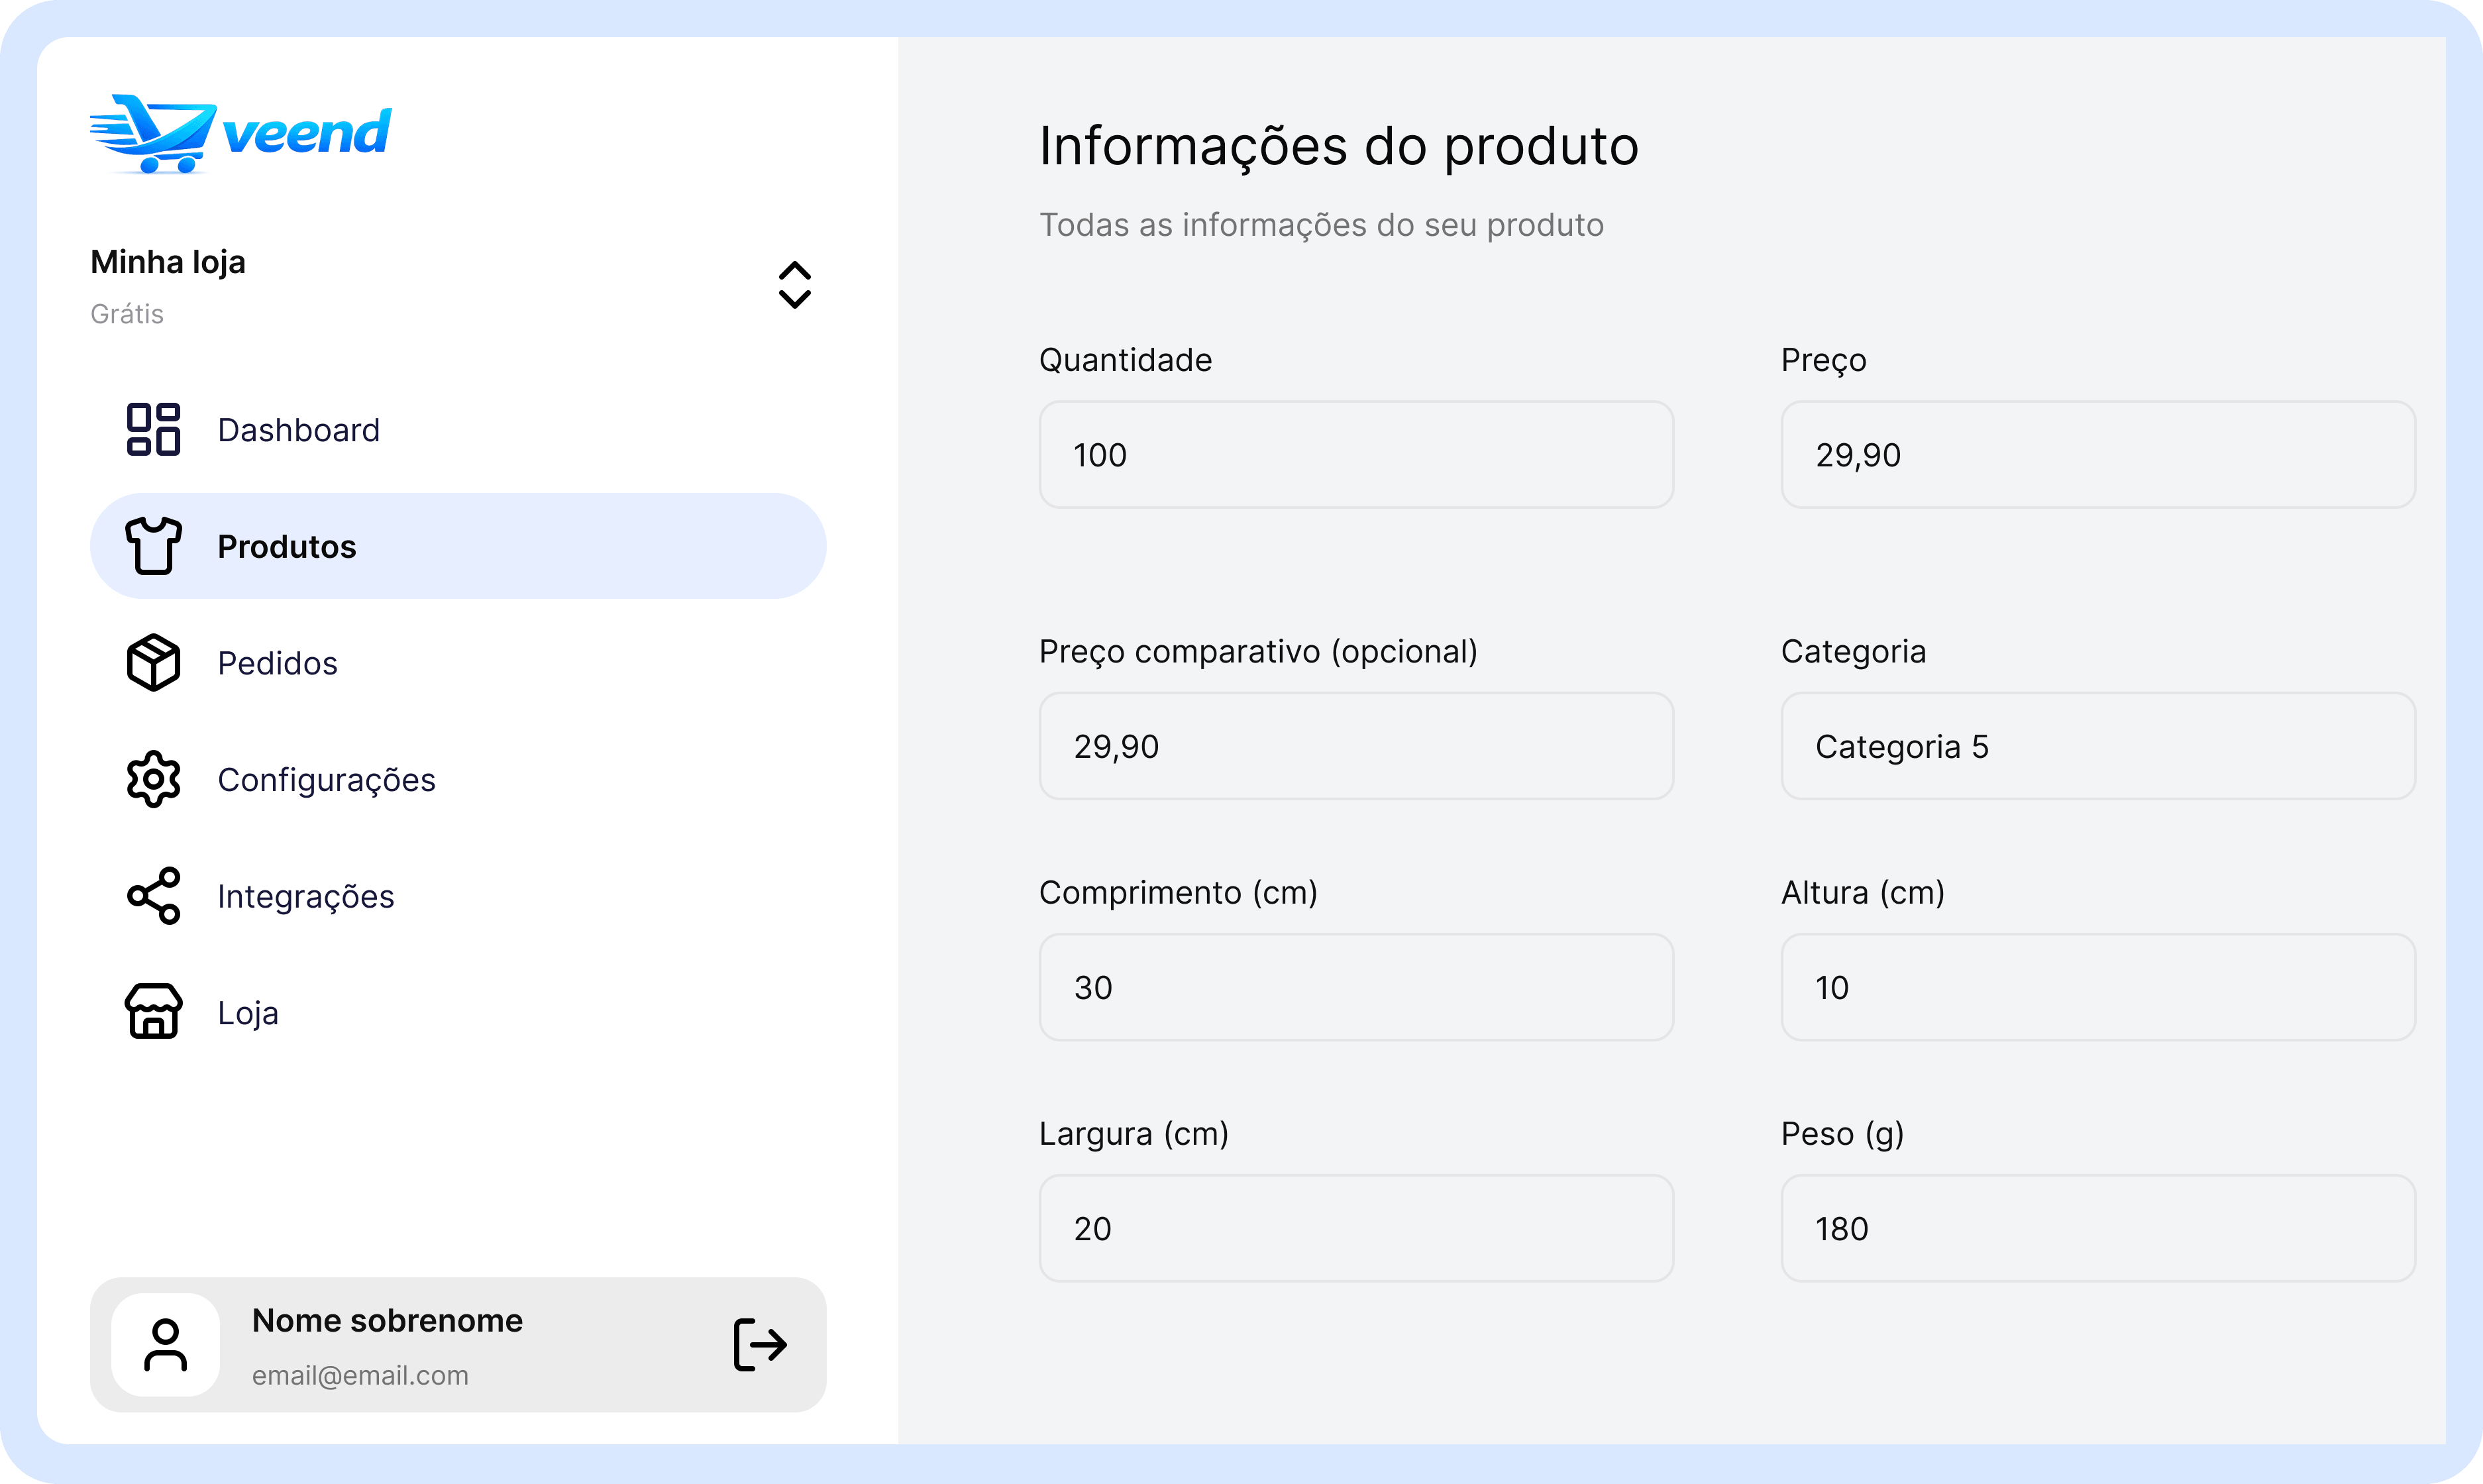Click the logout arrow icon
This screenshot has height=1484, width=2483.
(760, 1344)
